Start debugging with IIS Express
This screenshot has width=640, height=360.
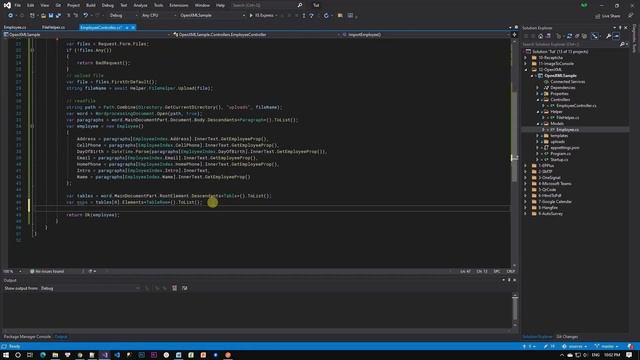tap(261, 16)
